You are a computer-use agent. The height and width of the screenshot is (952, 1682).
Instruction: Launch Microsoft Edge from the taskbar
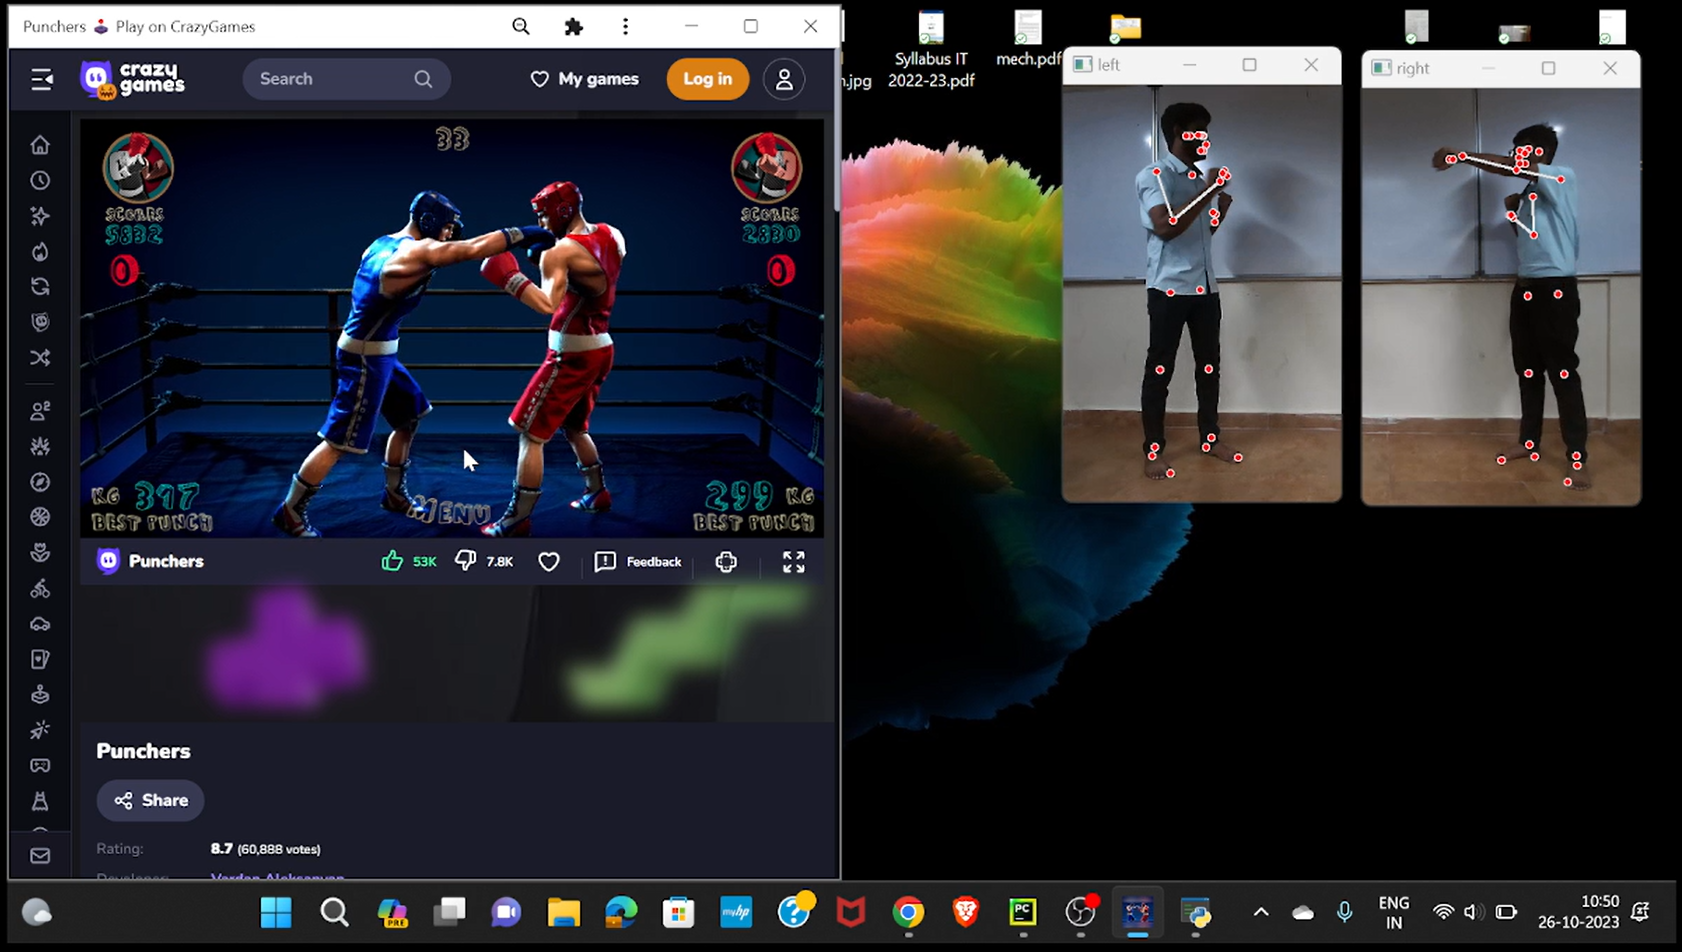621,912
